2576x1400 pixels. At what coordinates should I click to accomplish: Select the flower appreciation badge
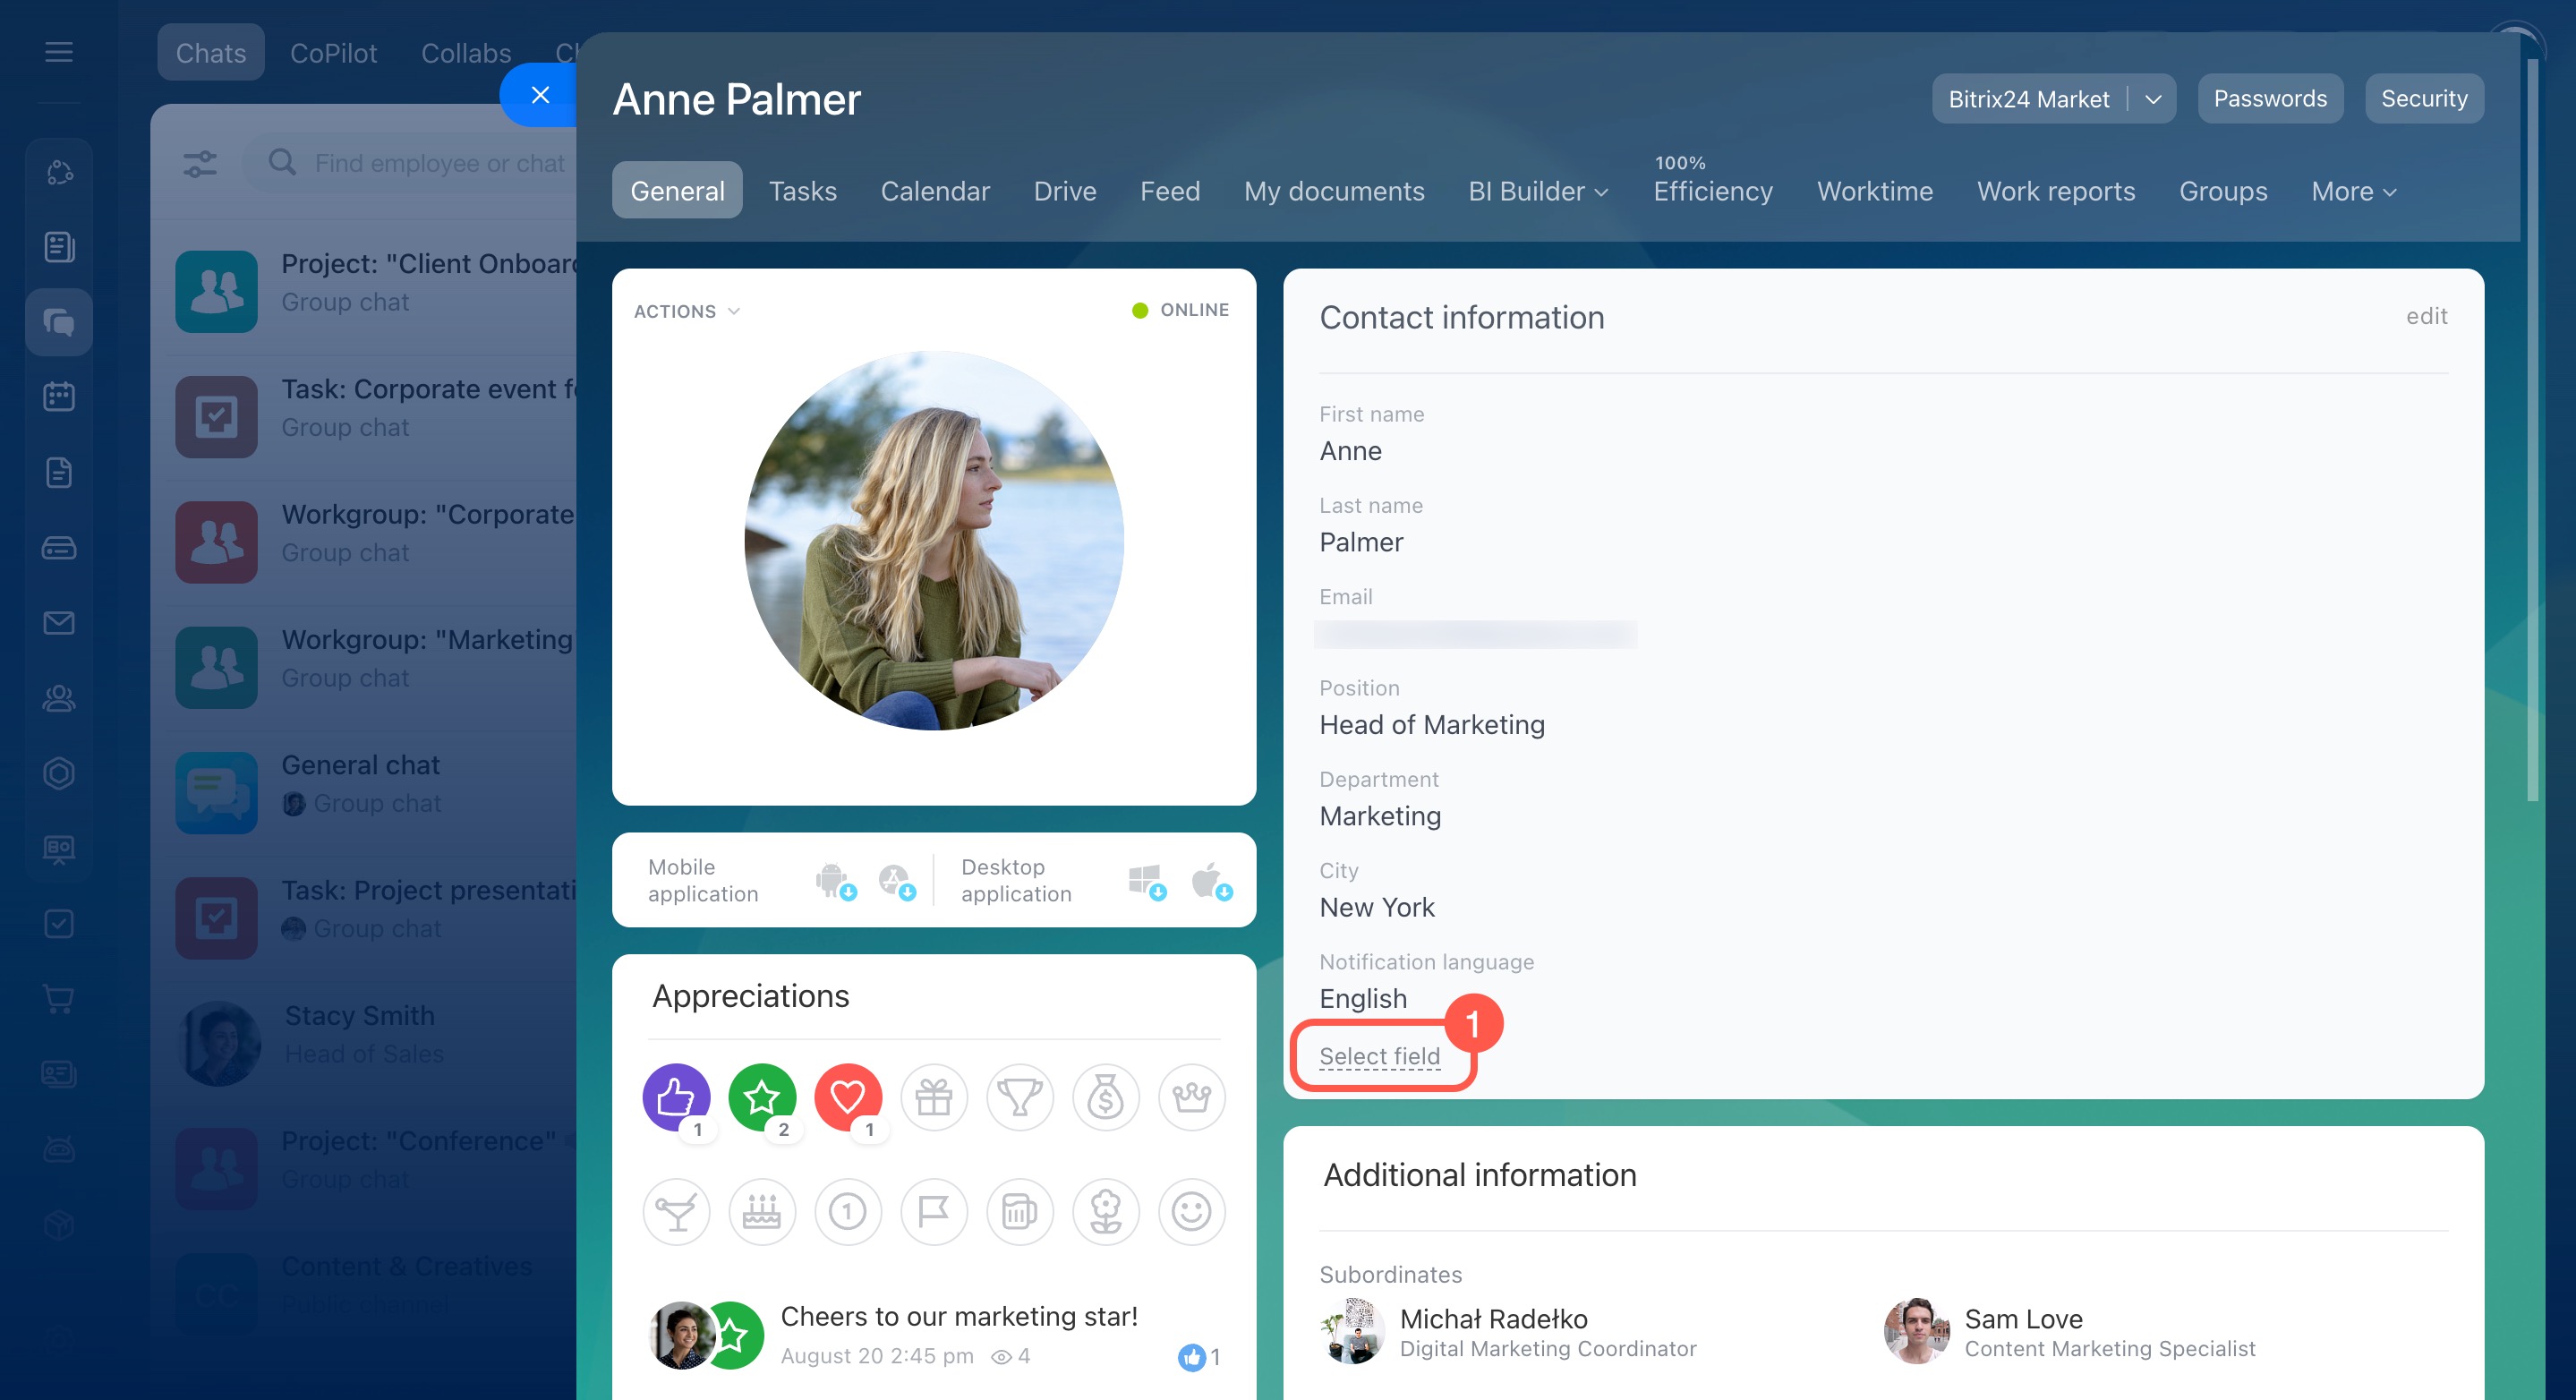click(x=1106, y=1212)
